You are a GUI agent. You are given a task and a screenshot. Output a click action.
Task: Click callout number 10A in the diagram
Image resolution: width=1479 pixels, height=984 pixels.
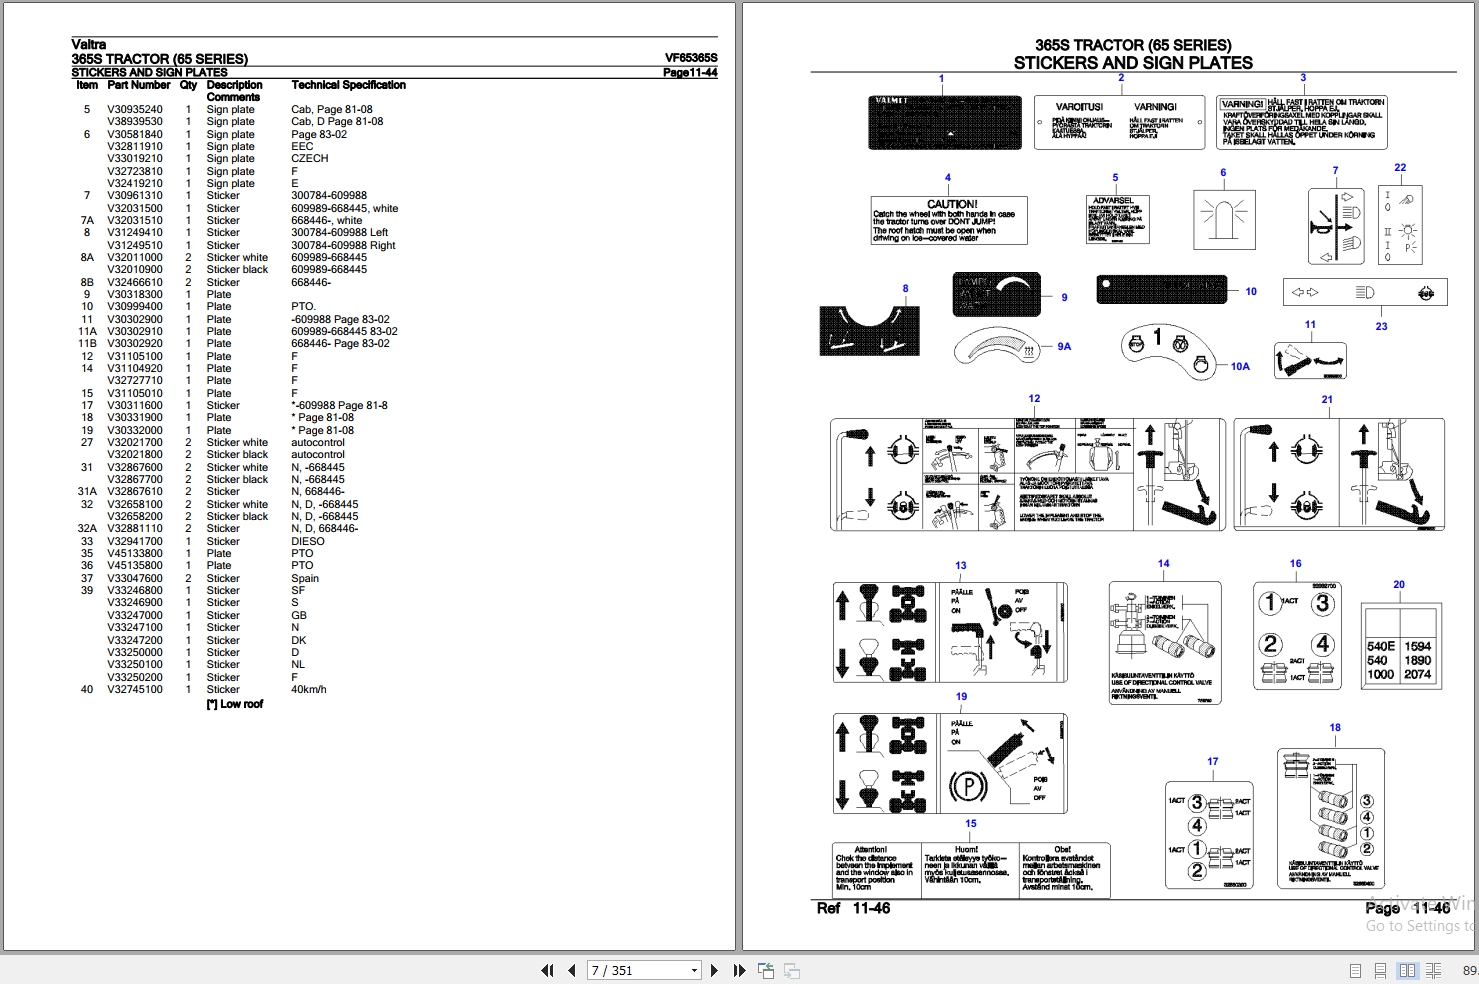coord(1240,366)
